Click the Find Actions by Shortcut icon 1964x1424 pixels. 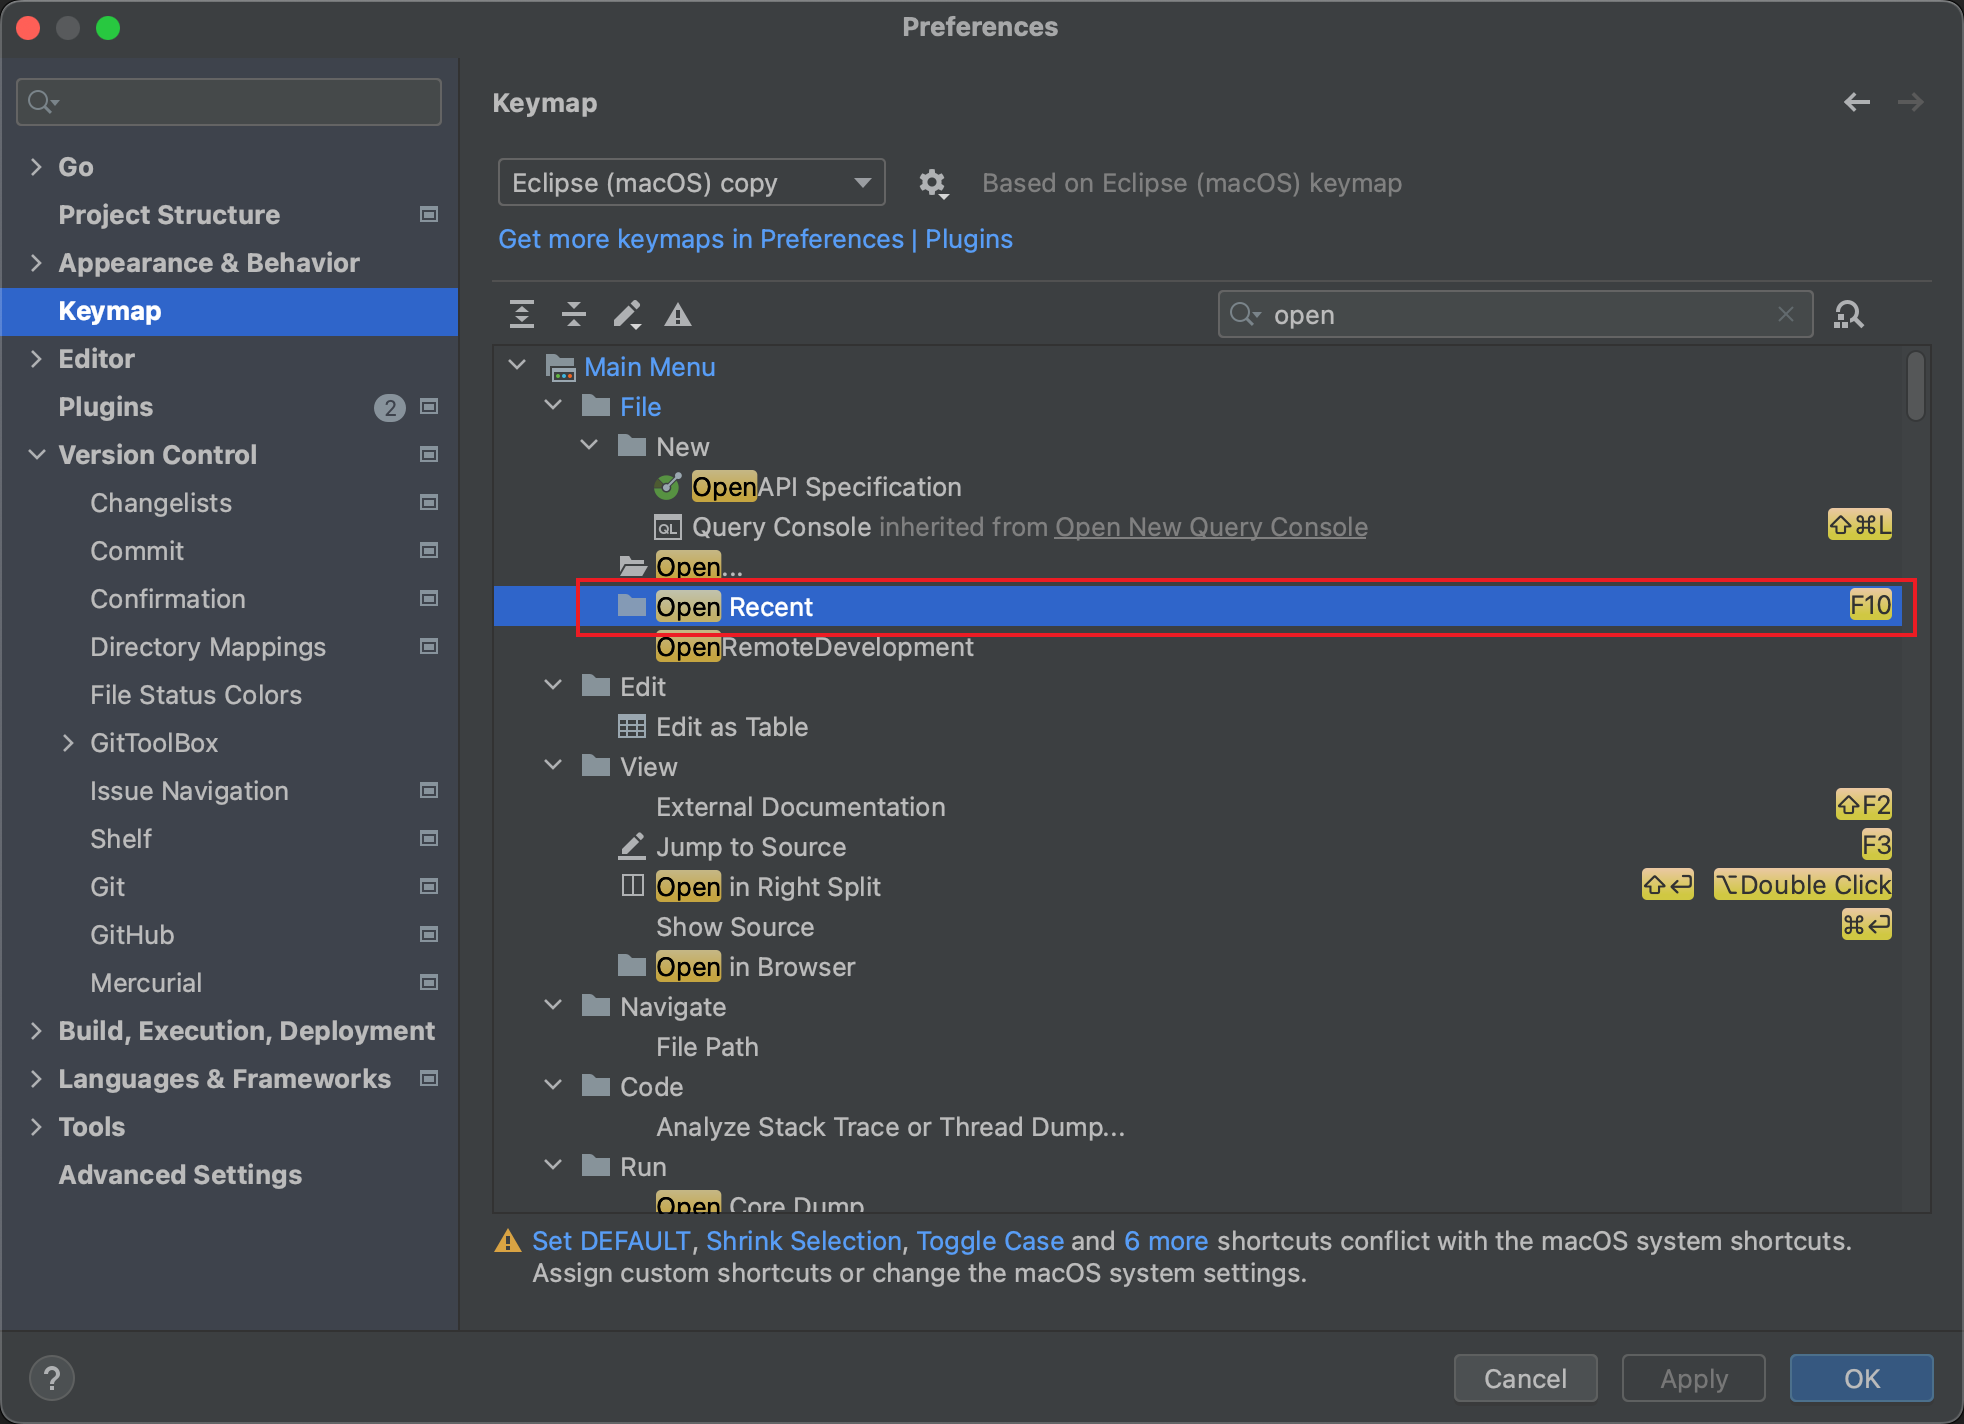(1848, 315)
